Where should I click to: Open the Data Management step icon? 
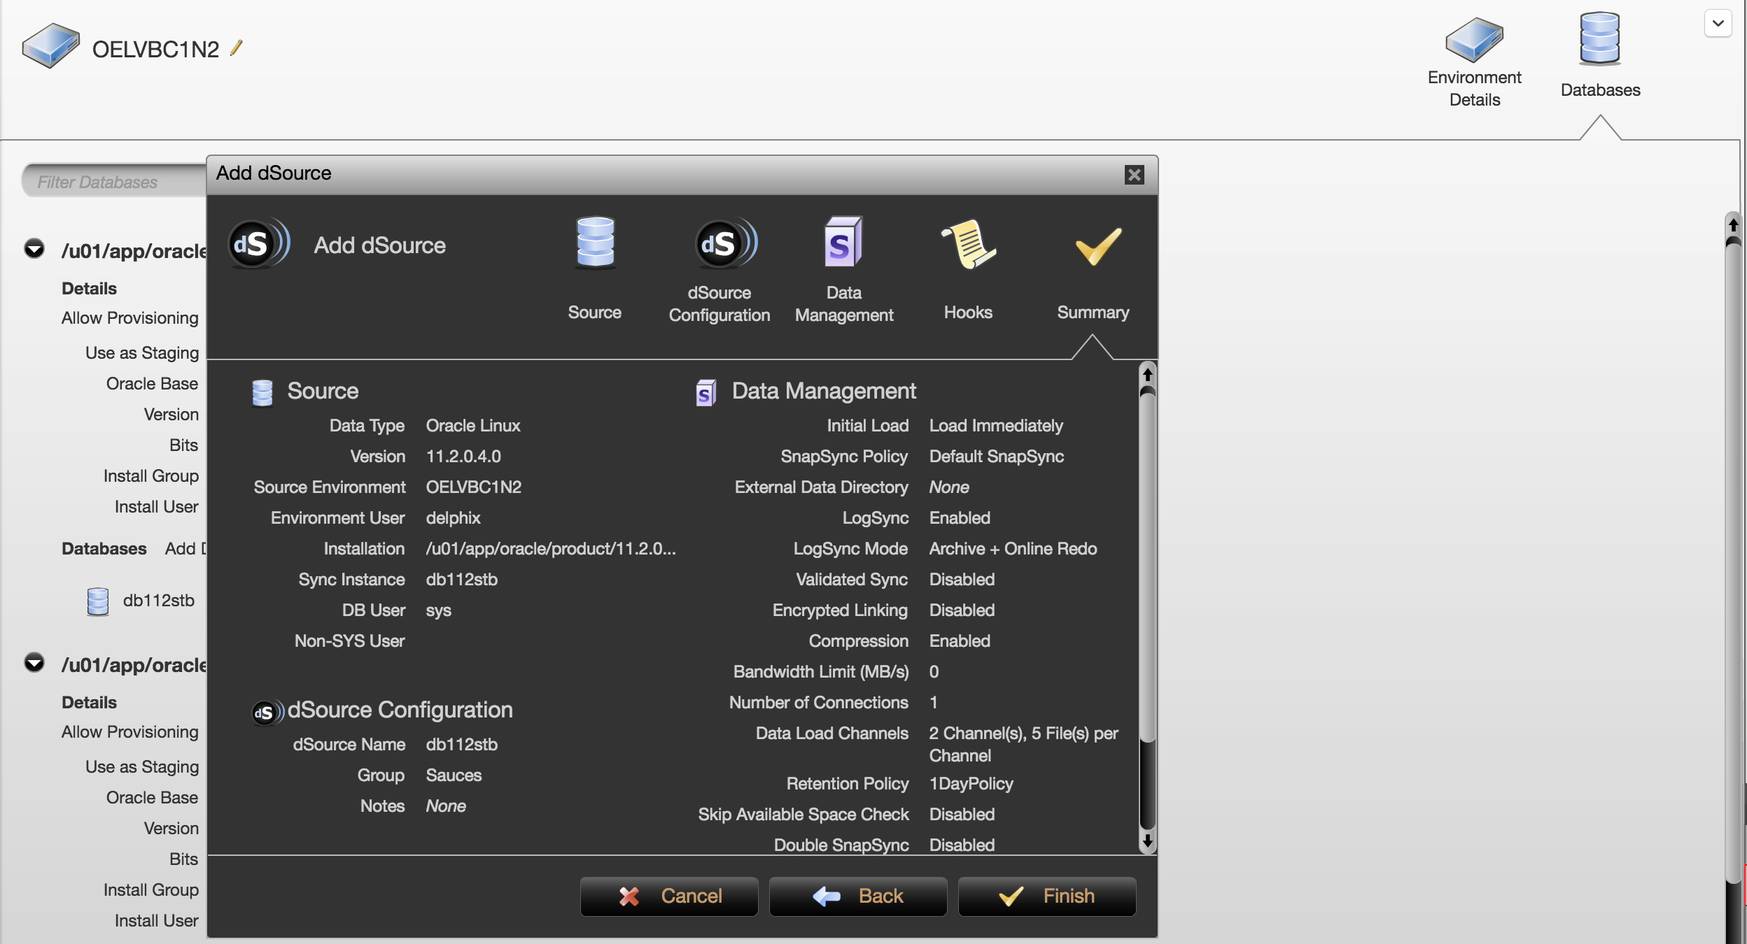[x=843, y=243]
